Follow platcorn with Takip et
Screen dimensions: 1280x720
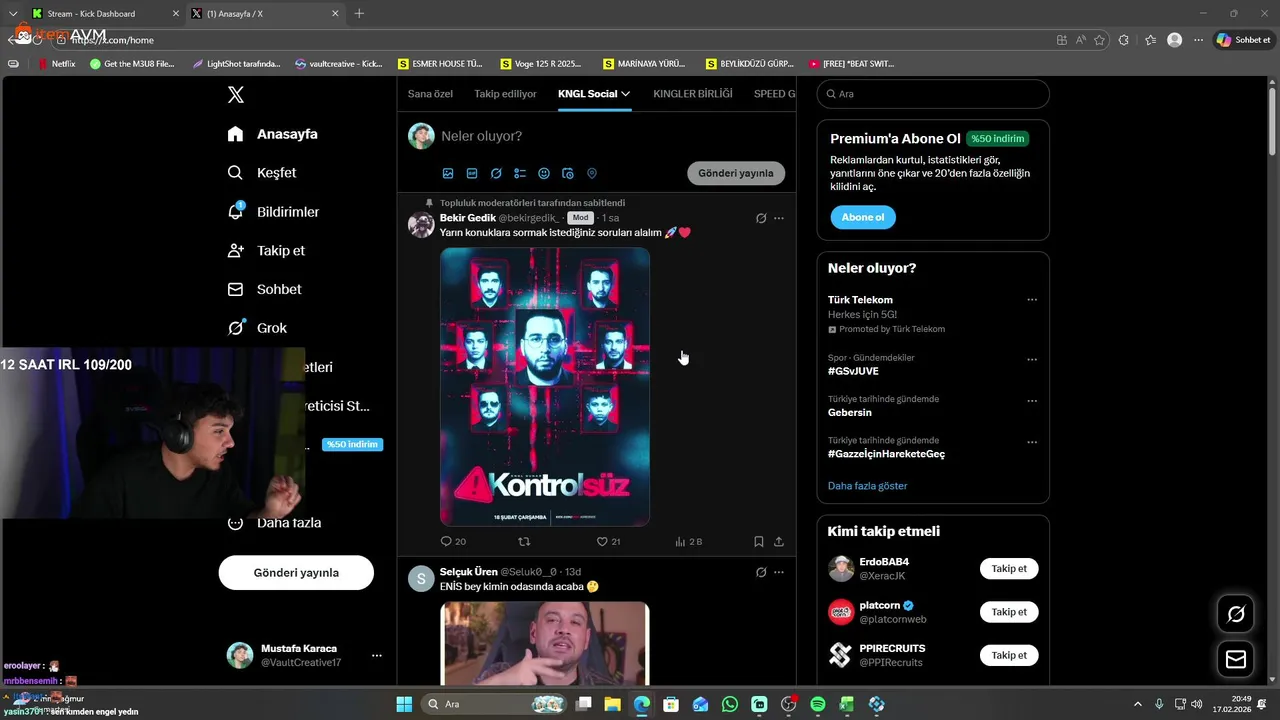tap(1009, 612)
